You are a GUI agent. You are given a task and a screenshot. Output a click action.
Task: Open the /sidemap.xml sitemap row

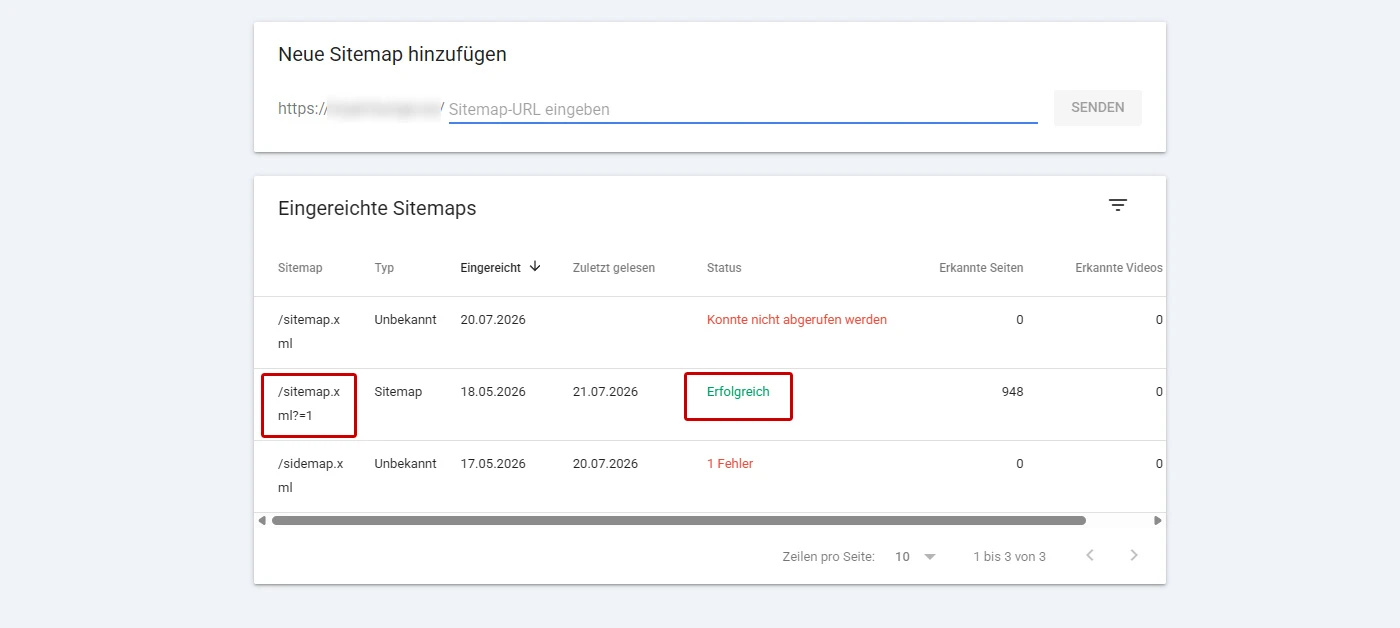tap(709, 476)
